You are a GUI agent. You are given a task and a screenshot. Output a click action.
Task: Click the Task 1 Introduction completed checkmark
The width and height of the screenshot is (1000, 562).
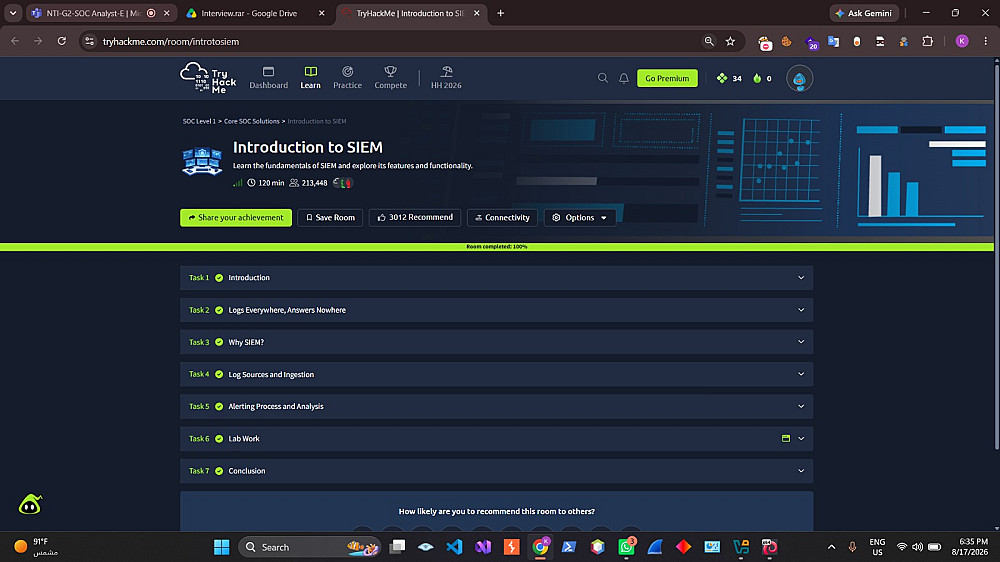[x=219, y=277]
